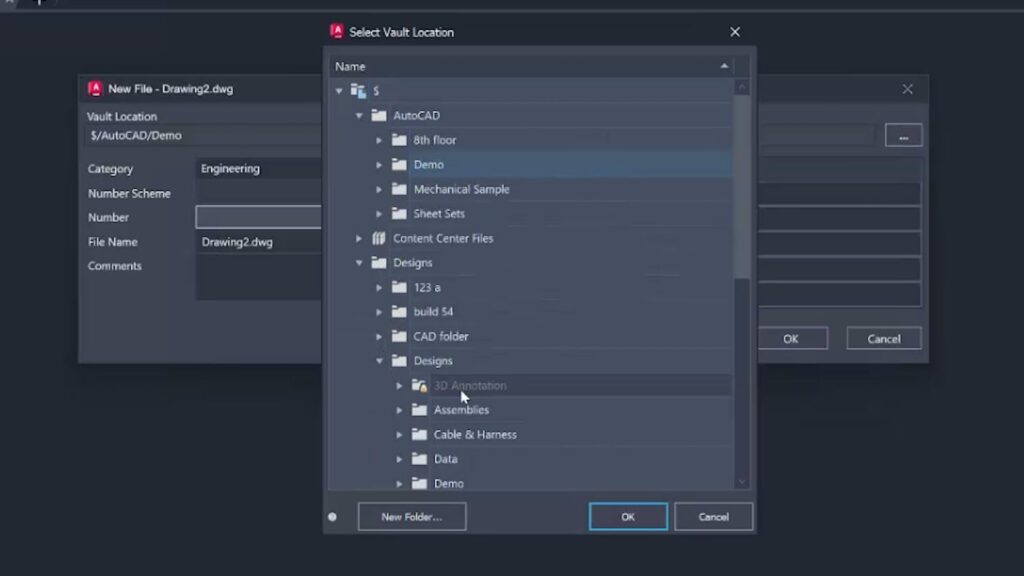
Task: Click the top-level Designs folder icon
Action: [379, 263]
